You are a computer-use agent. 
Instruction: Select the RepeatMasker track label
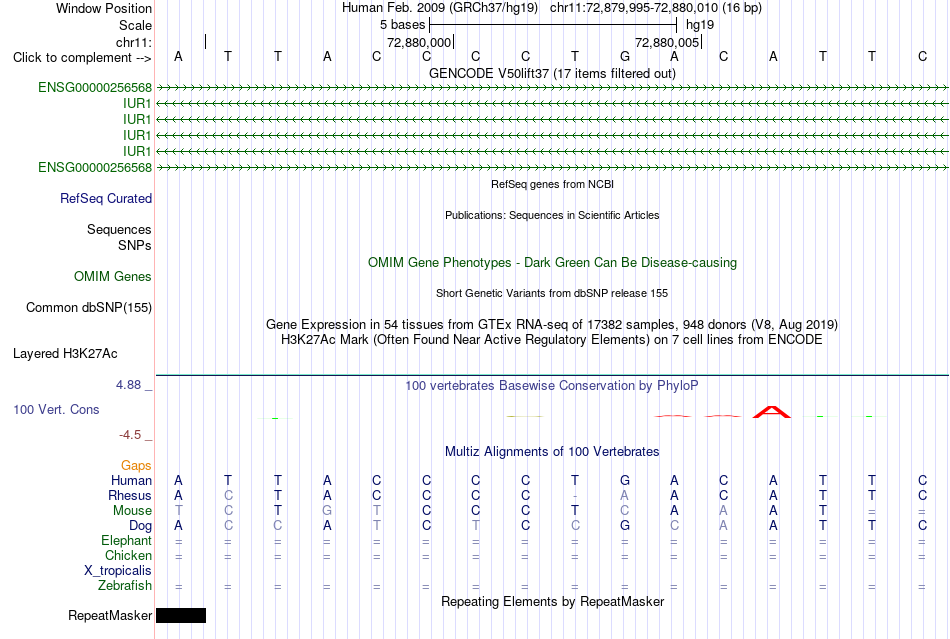[110, 615]
